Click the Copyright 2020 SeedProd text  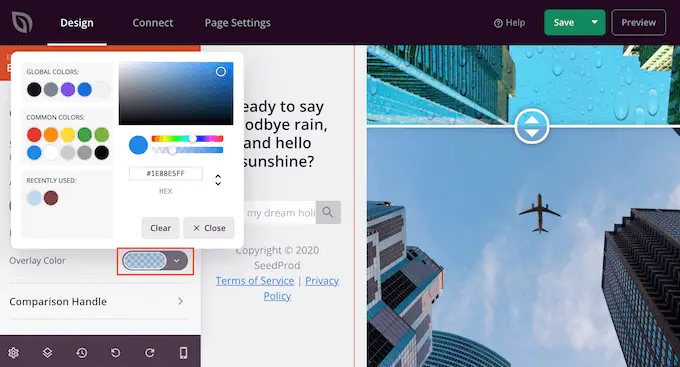(x=278, y=258)
